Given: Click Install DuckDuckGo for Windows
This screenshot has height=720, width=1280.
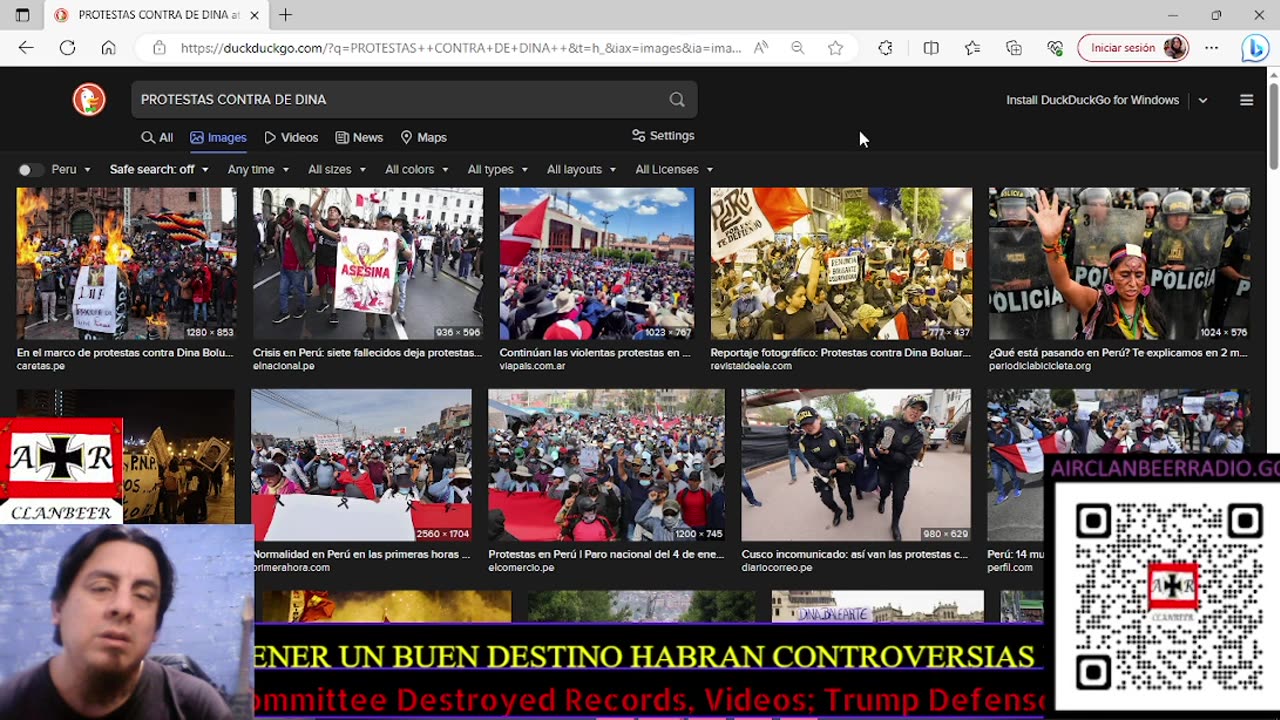Looking at the screenshot, I should pyautogui.click(x=1092, y=100).
